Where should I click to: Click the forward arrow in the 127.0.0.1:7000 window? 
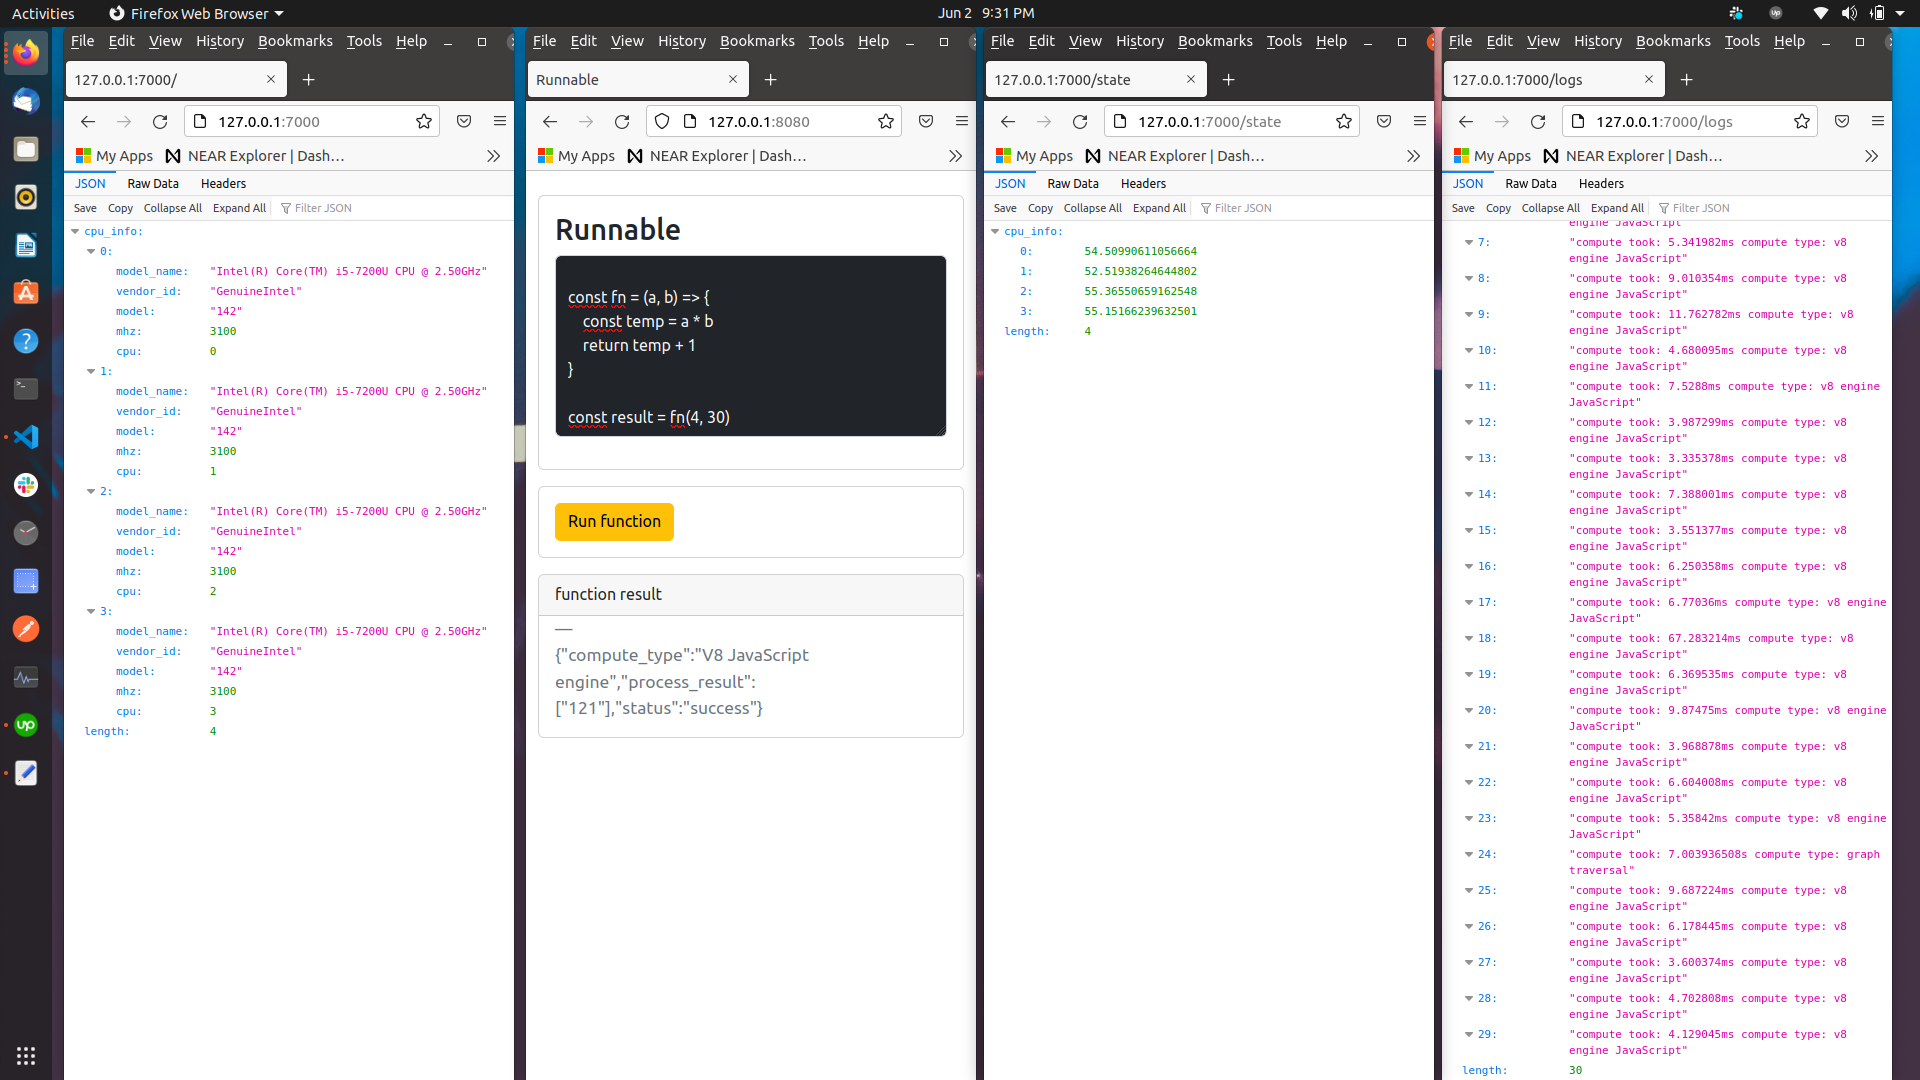pos(124,122)
